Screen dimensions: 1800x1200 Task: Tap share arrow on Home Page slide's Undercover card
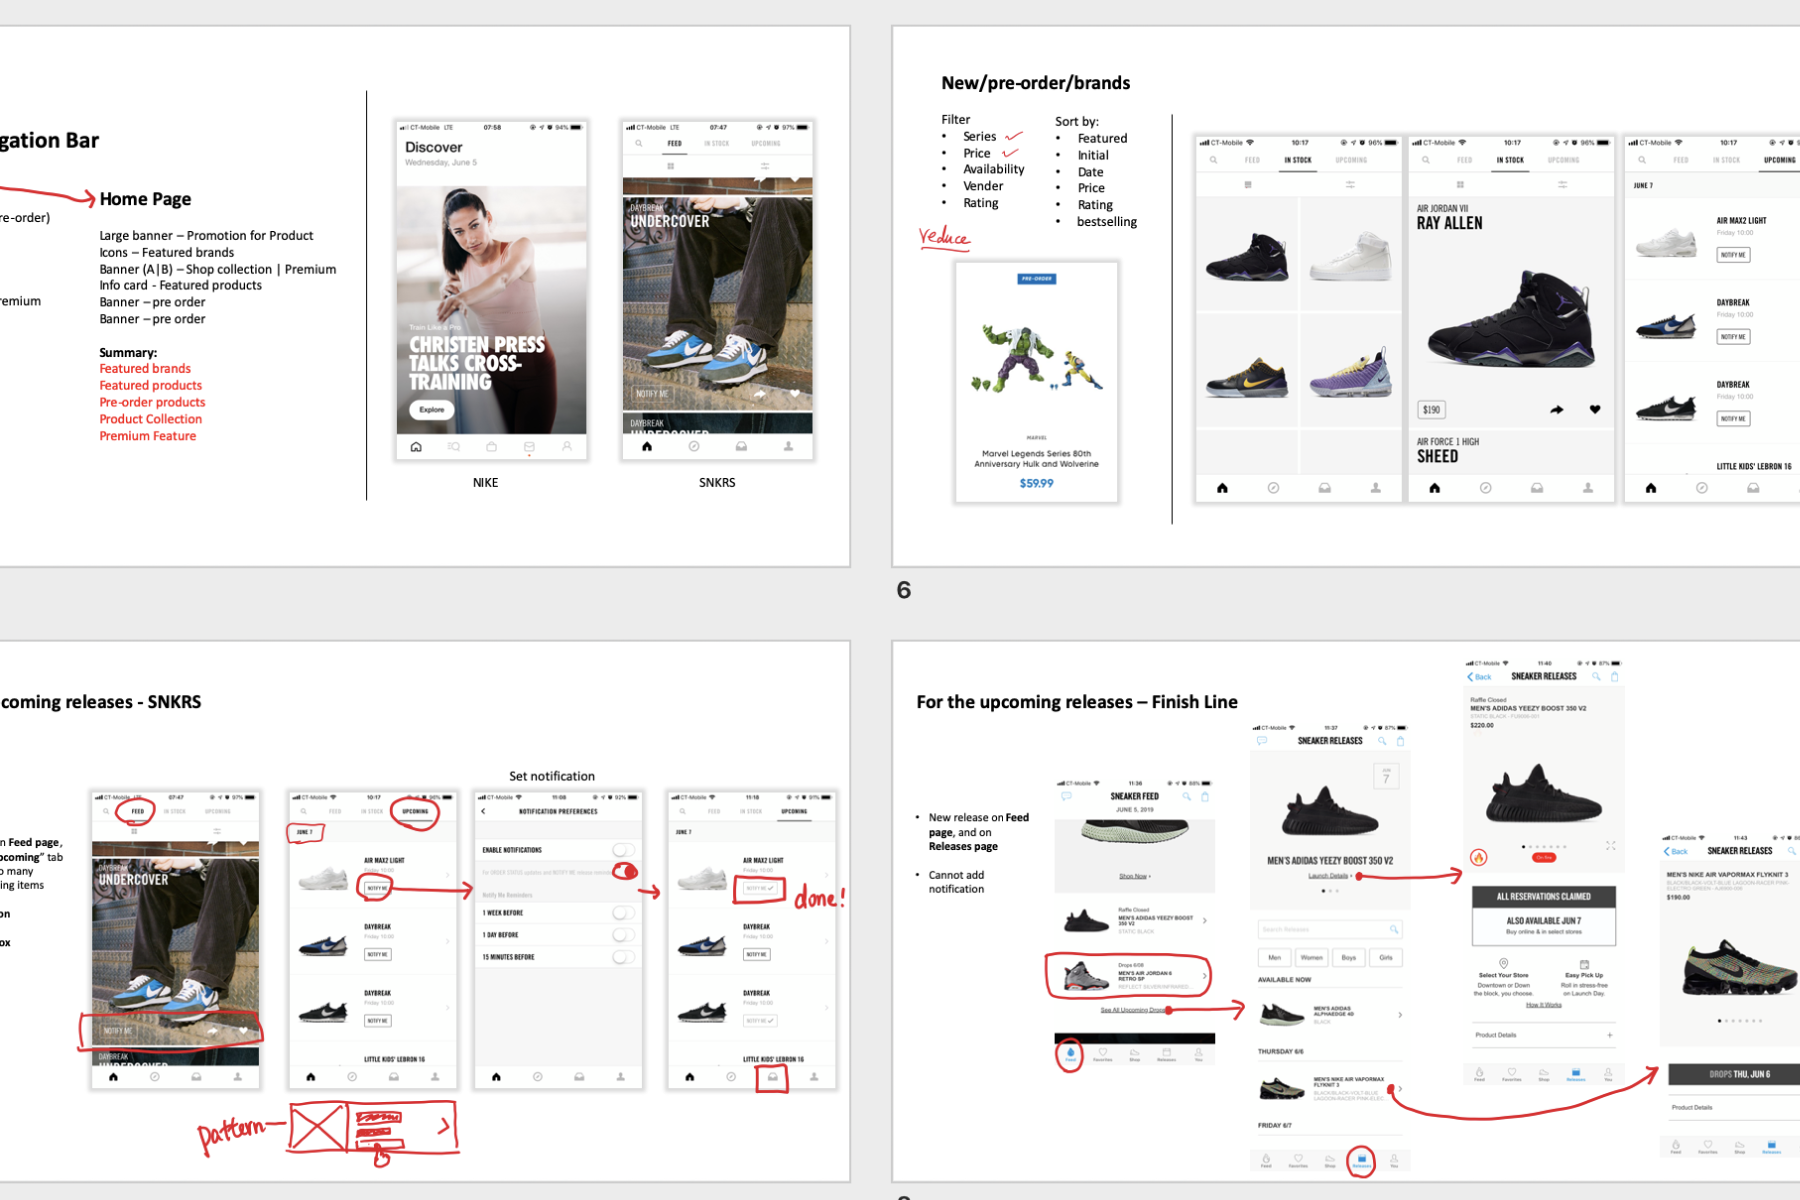[760, 394]
